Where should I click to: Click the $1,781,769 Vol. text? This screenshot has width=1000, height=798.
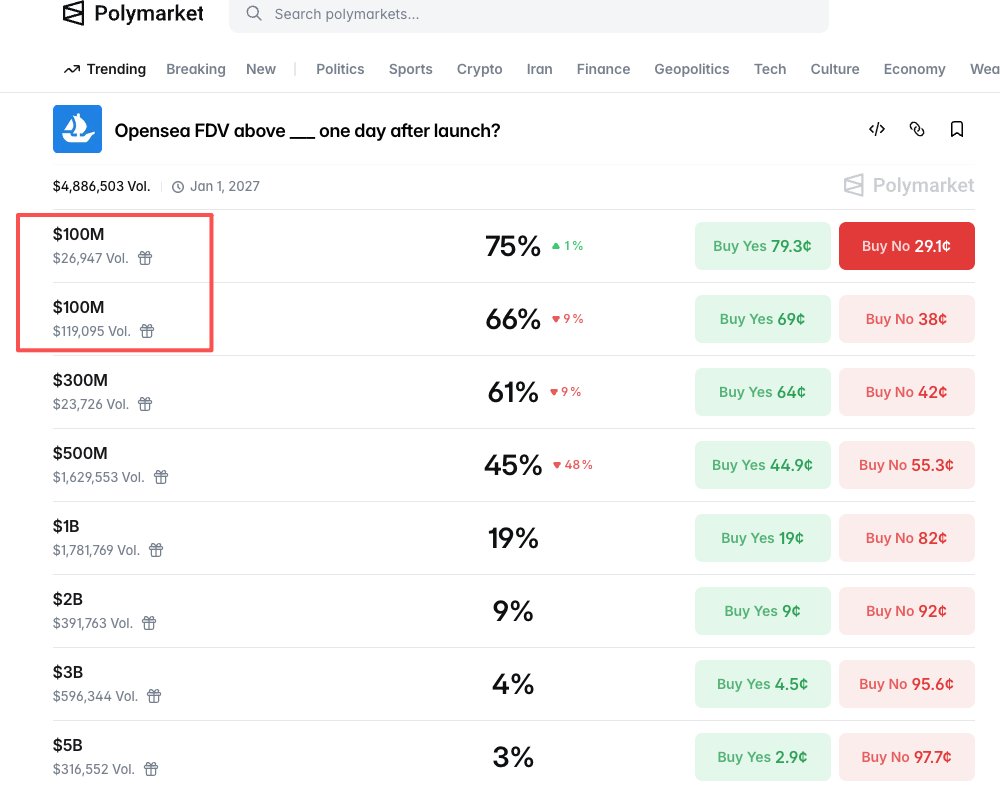(96, 550)
